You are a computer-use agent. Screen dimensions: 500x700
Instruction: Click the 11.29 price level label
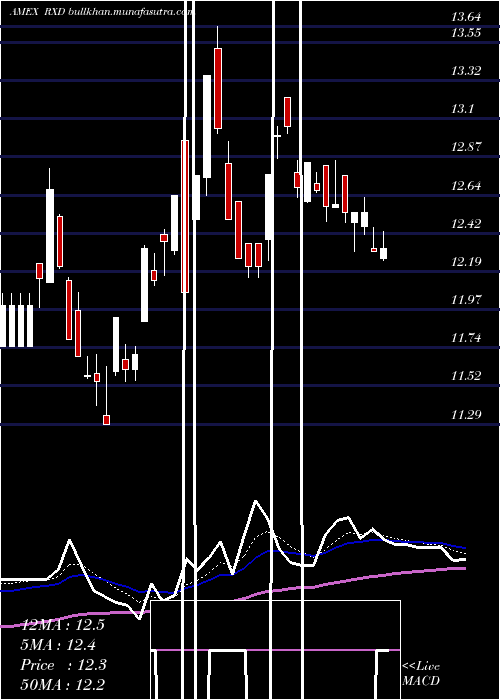click(466, 415)
